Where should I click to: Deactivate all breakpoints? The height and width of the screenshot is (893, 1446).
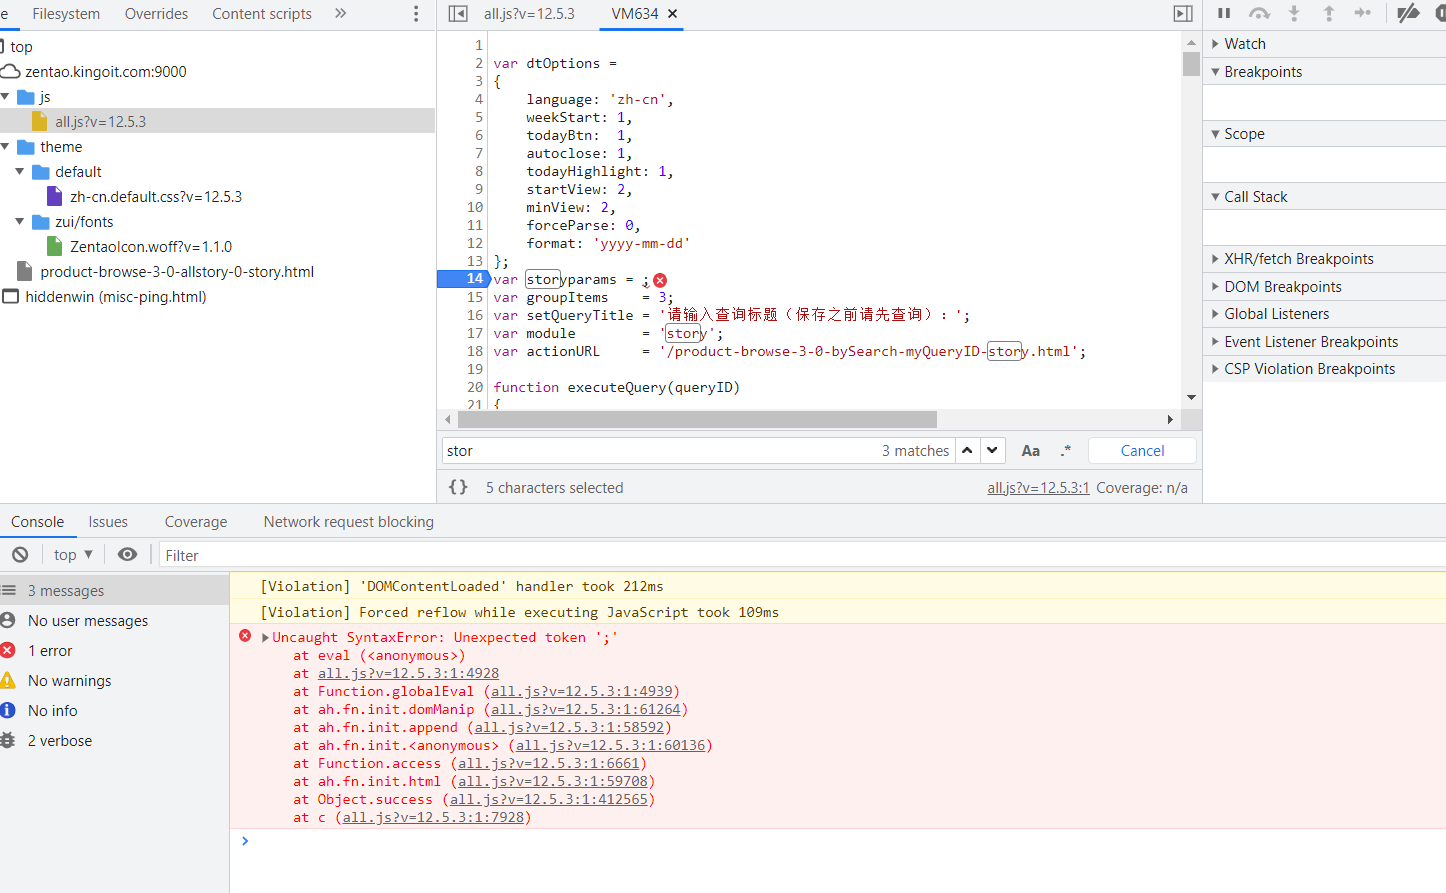point(1408,13)
